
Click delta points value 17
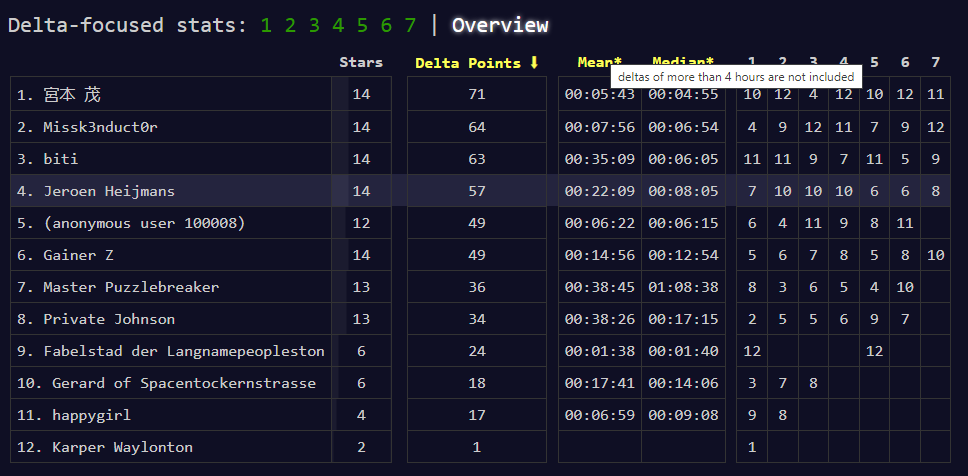(477, 416)
